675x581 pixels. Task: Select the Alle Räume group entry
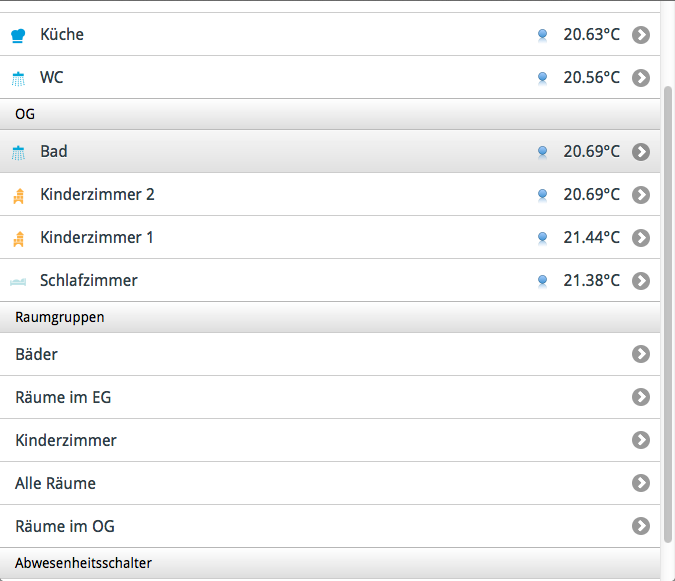coord(330,483)
